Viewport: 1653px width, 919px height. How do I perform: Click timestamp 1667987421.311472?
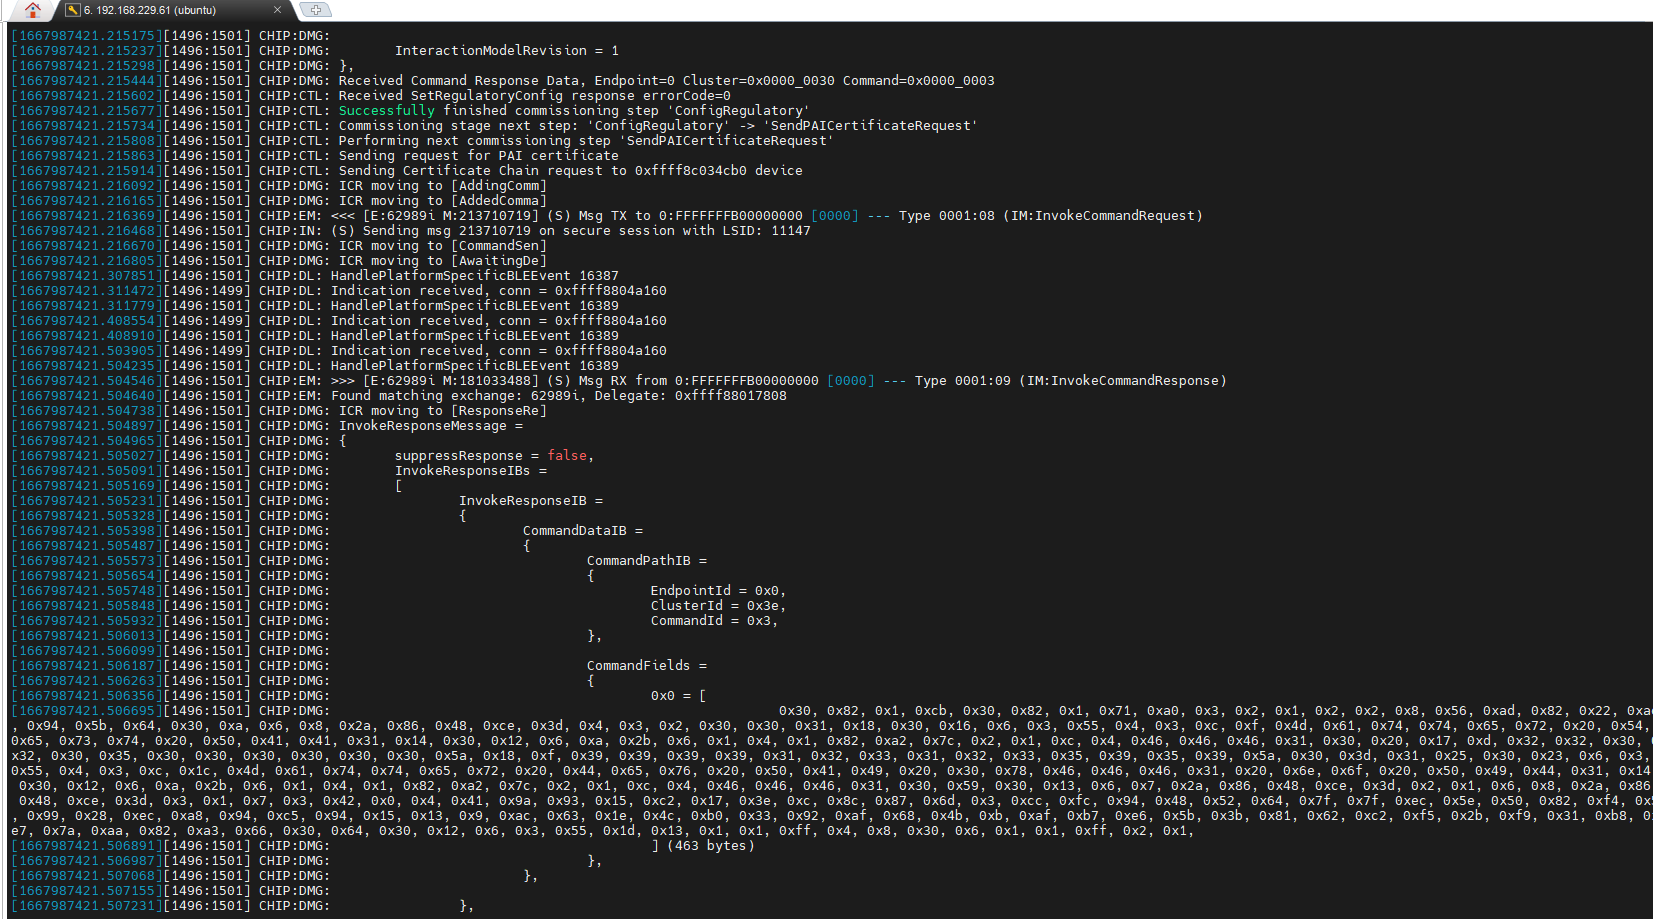pyautogui.click(x=87, y=291)
